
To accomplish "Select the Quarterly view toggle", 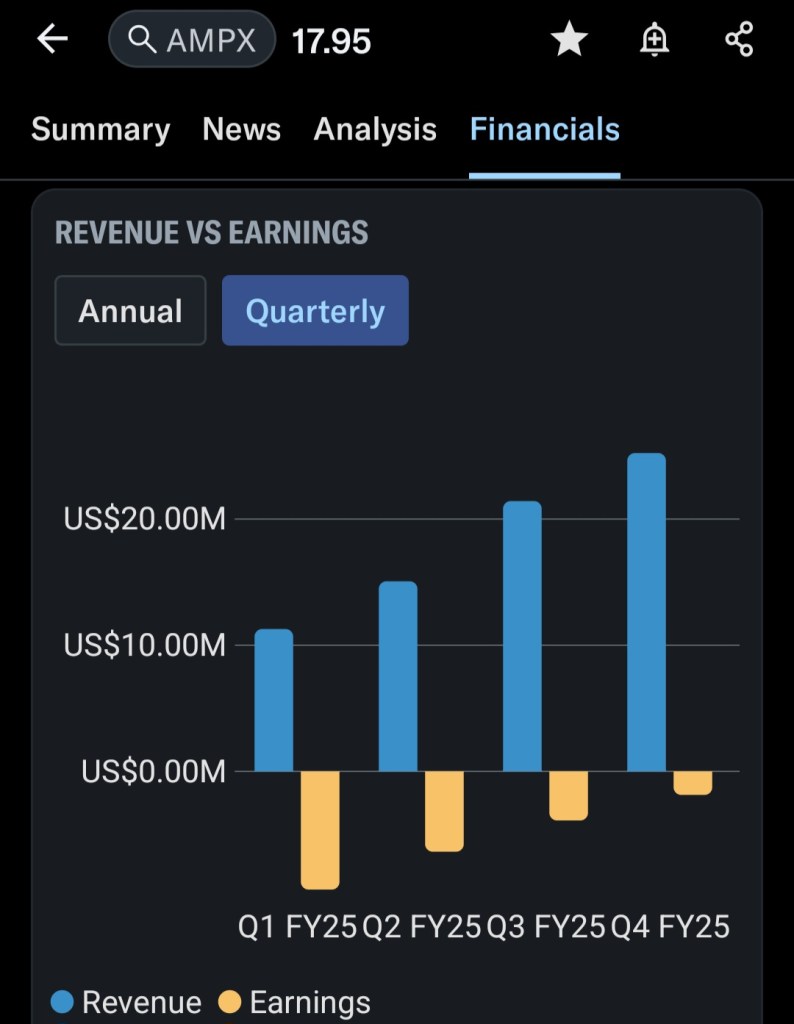I will tap(315, 311).
